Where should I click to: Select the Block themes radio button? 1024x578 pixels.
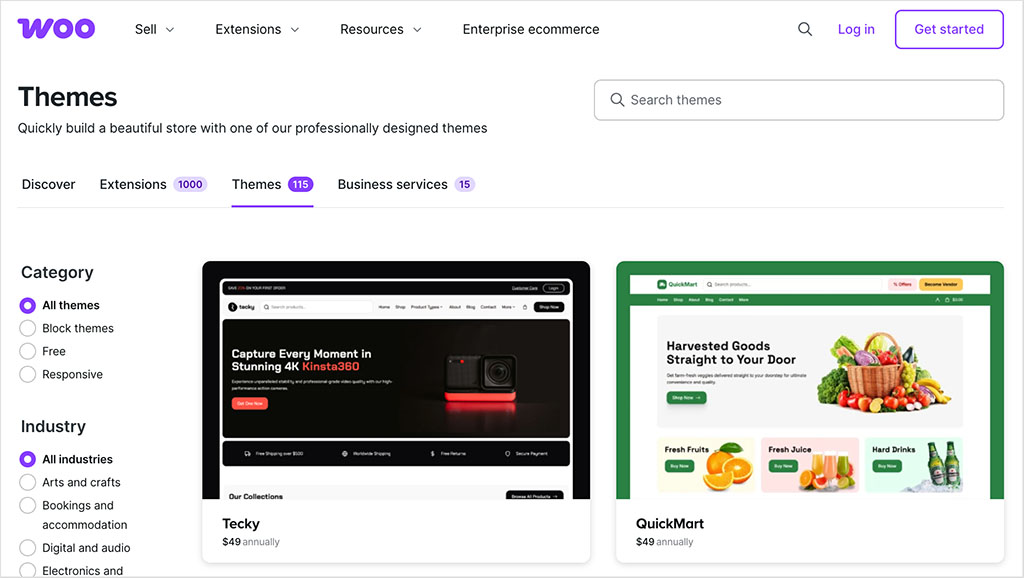(x=28, y=328)
